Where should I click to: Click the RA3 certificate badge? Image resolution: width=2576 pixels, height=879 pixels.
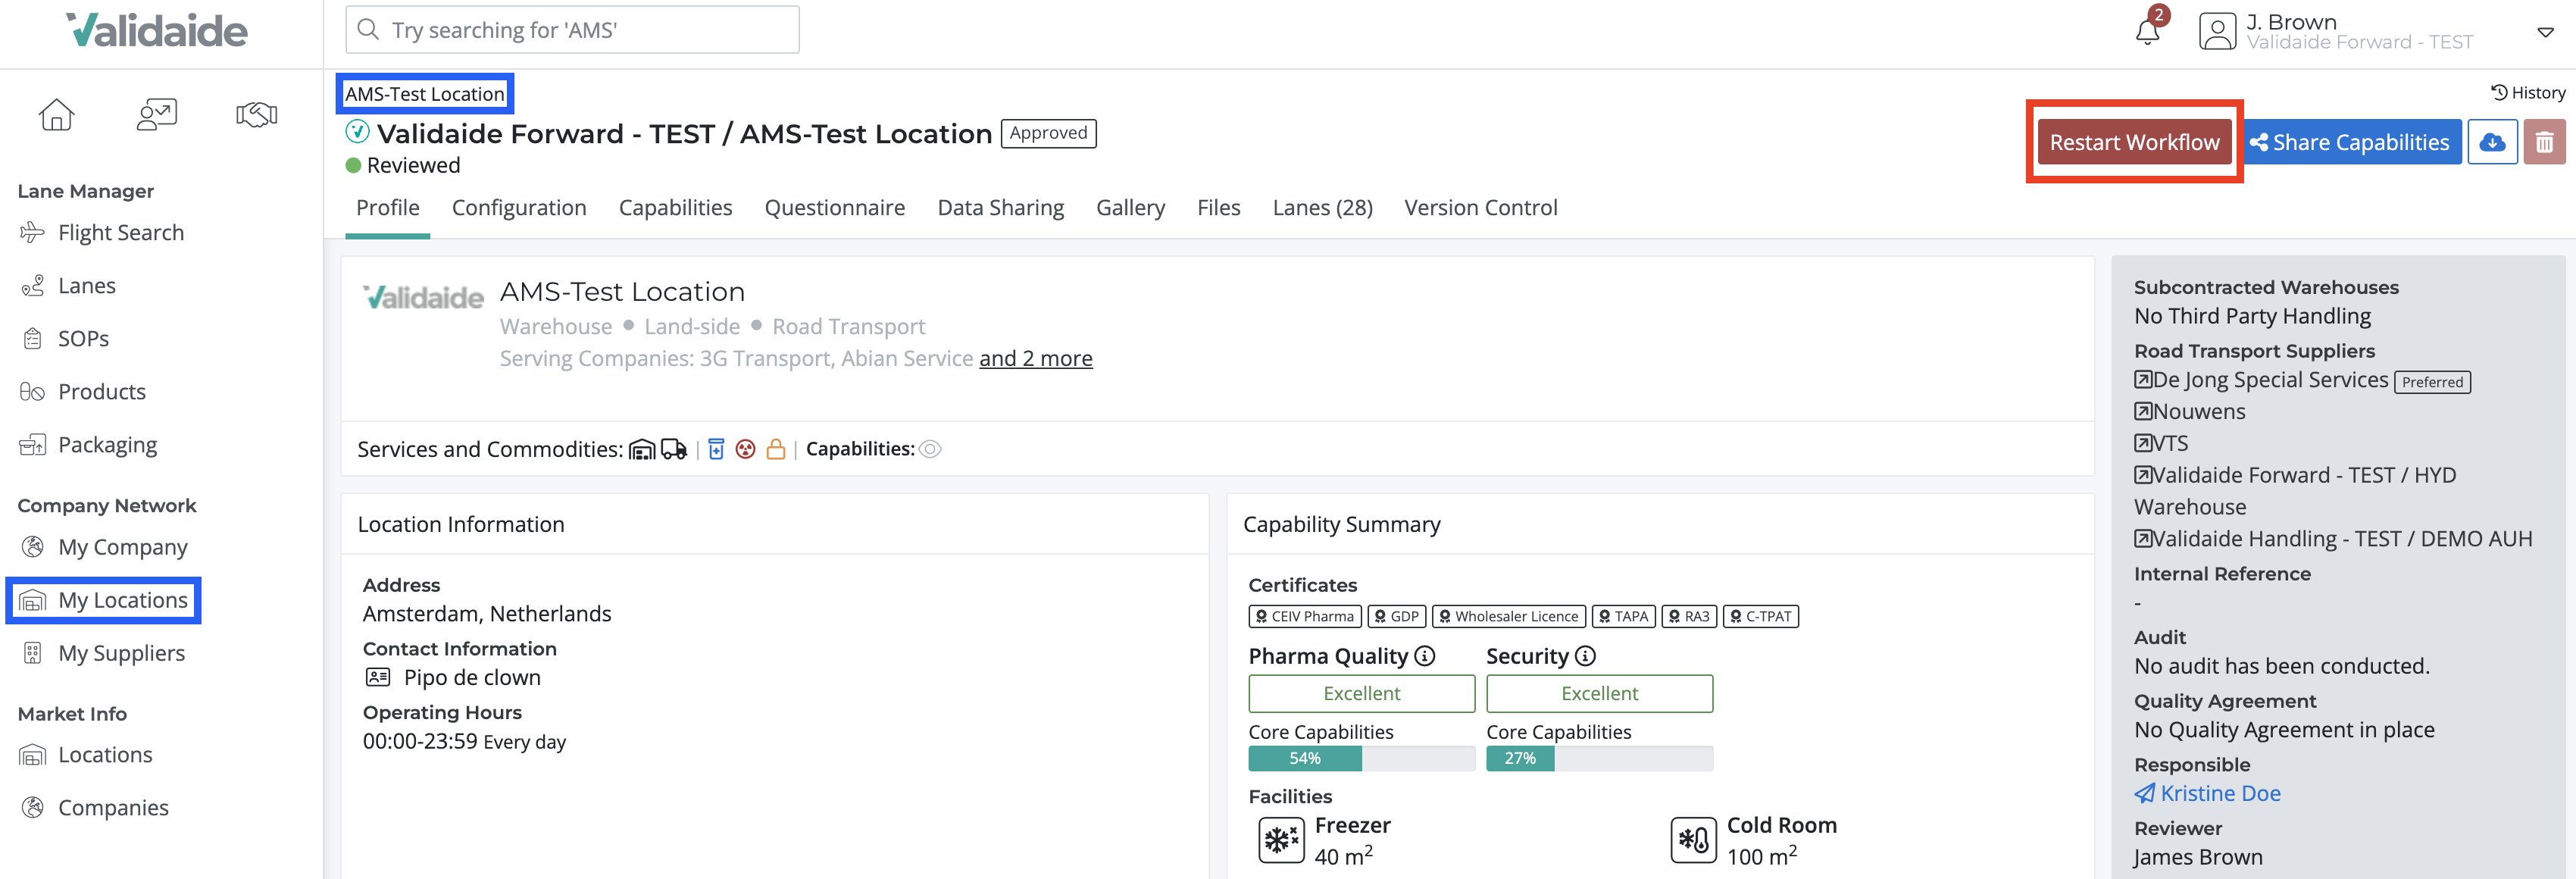1689,617
